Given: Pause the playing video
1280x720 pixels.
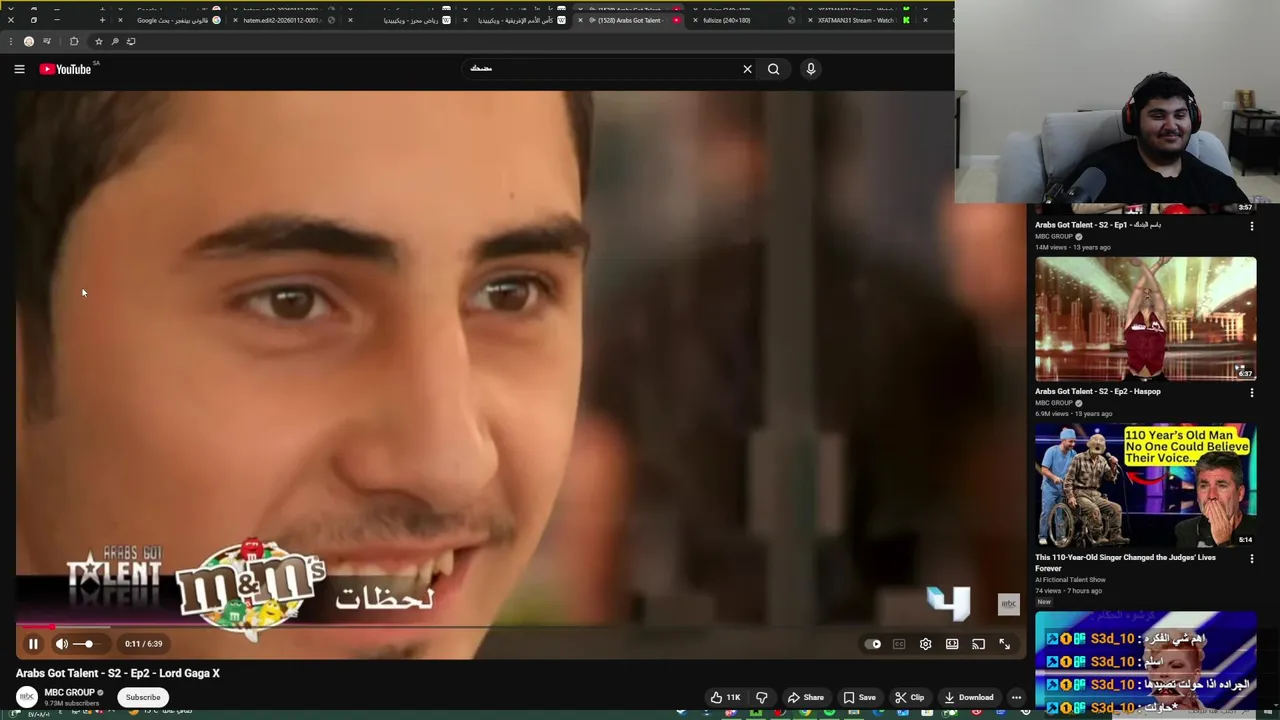Looking at the screenshot, I should [x=33, y=644].
